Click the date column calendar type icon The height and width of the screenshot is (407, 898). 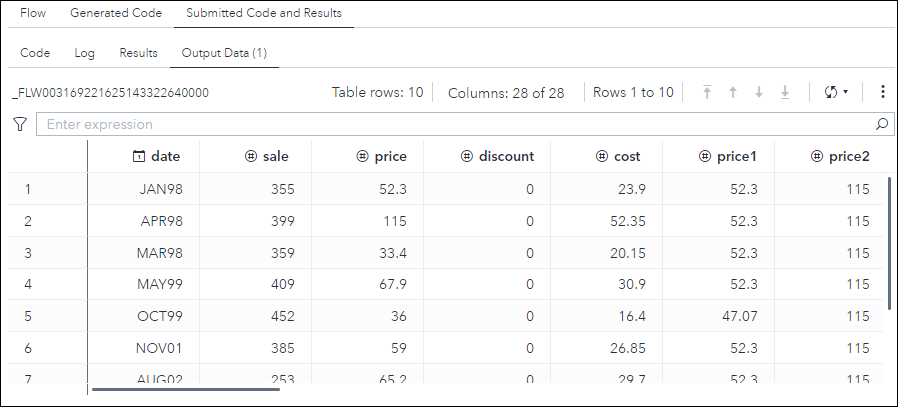coord(139,156)
